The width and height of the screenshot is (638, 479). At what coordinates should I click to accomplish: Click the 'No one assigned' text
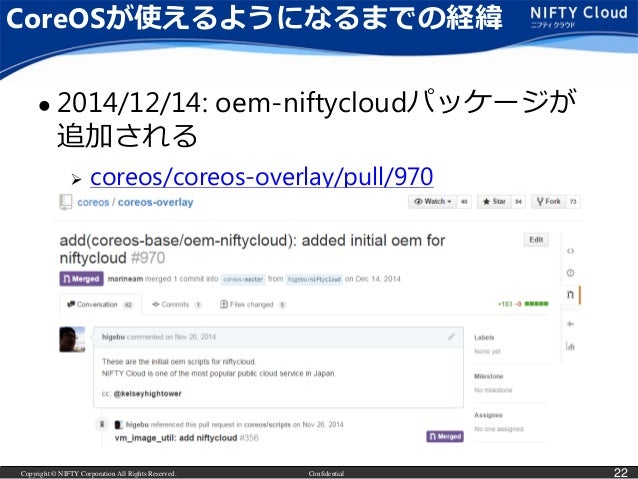tap(499, 429)
